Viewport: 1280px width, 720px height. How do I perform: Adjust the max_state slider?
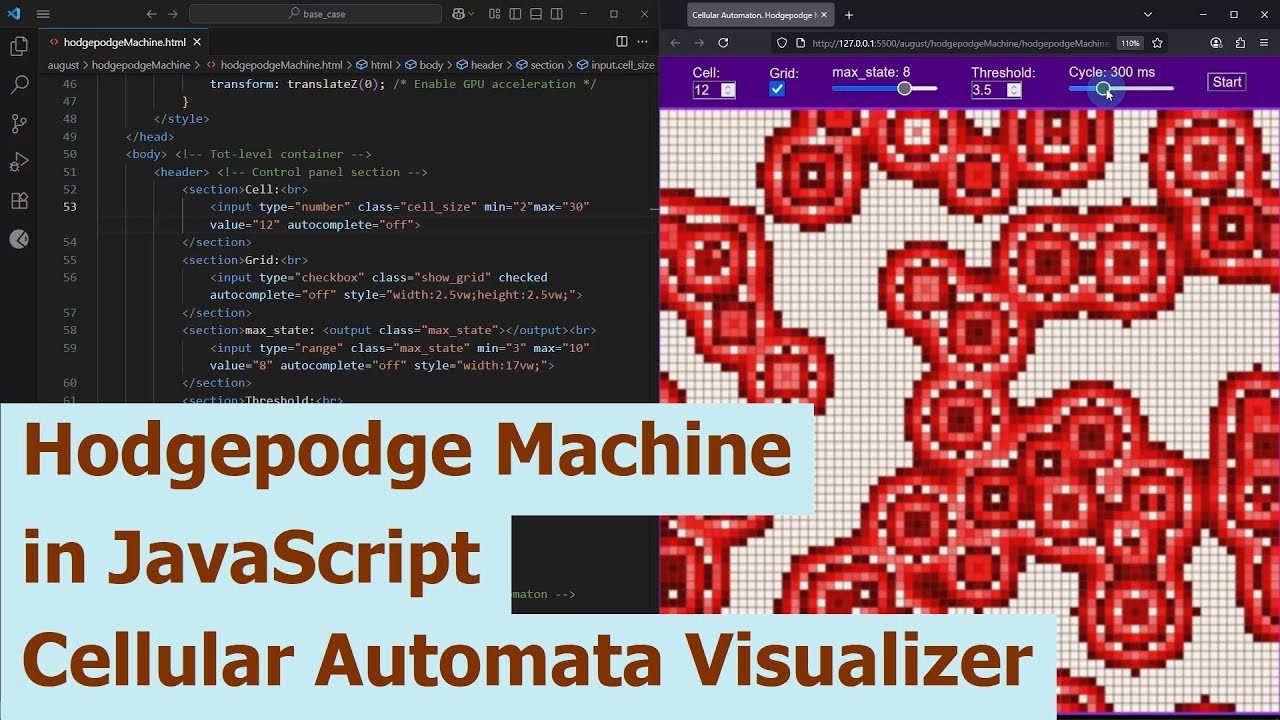click(884, 88)
